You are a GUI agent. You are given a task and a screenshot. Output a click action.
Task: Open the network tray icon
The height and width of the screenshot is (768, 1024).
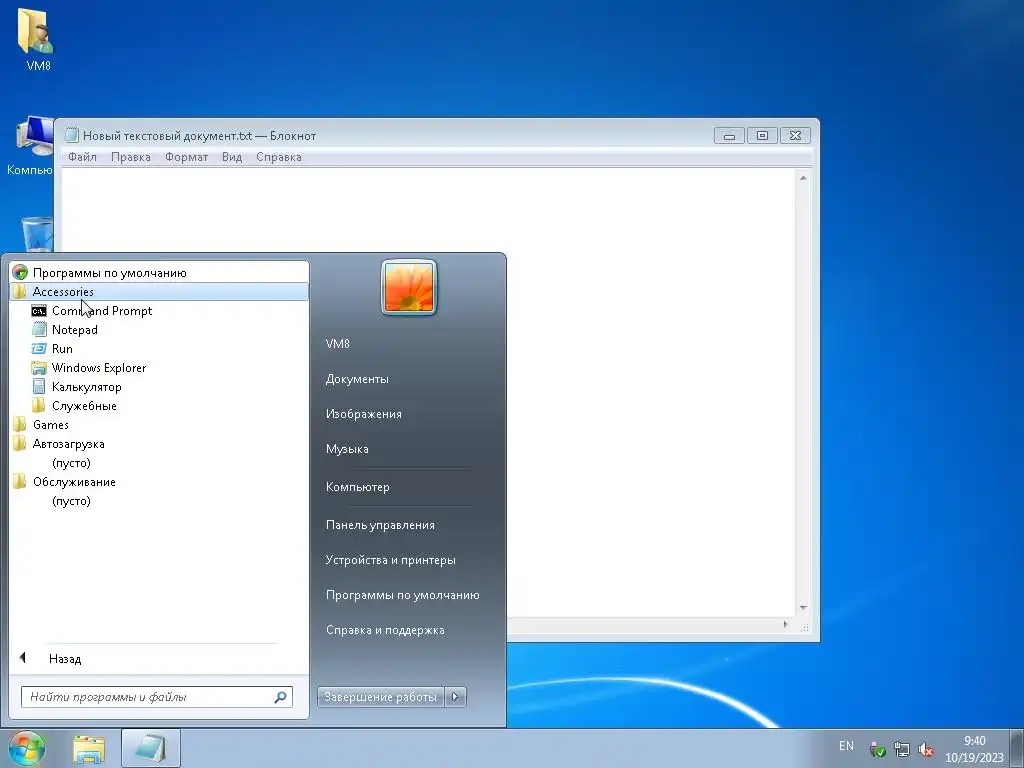pos(902,749)
